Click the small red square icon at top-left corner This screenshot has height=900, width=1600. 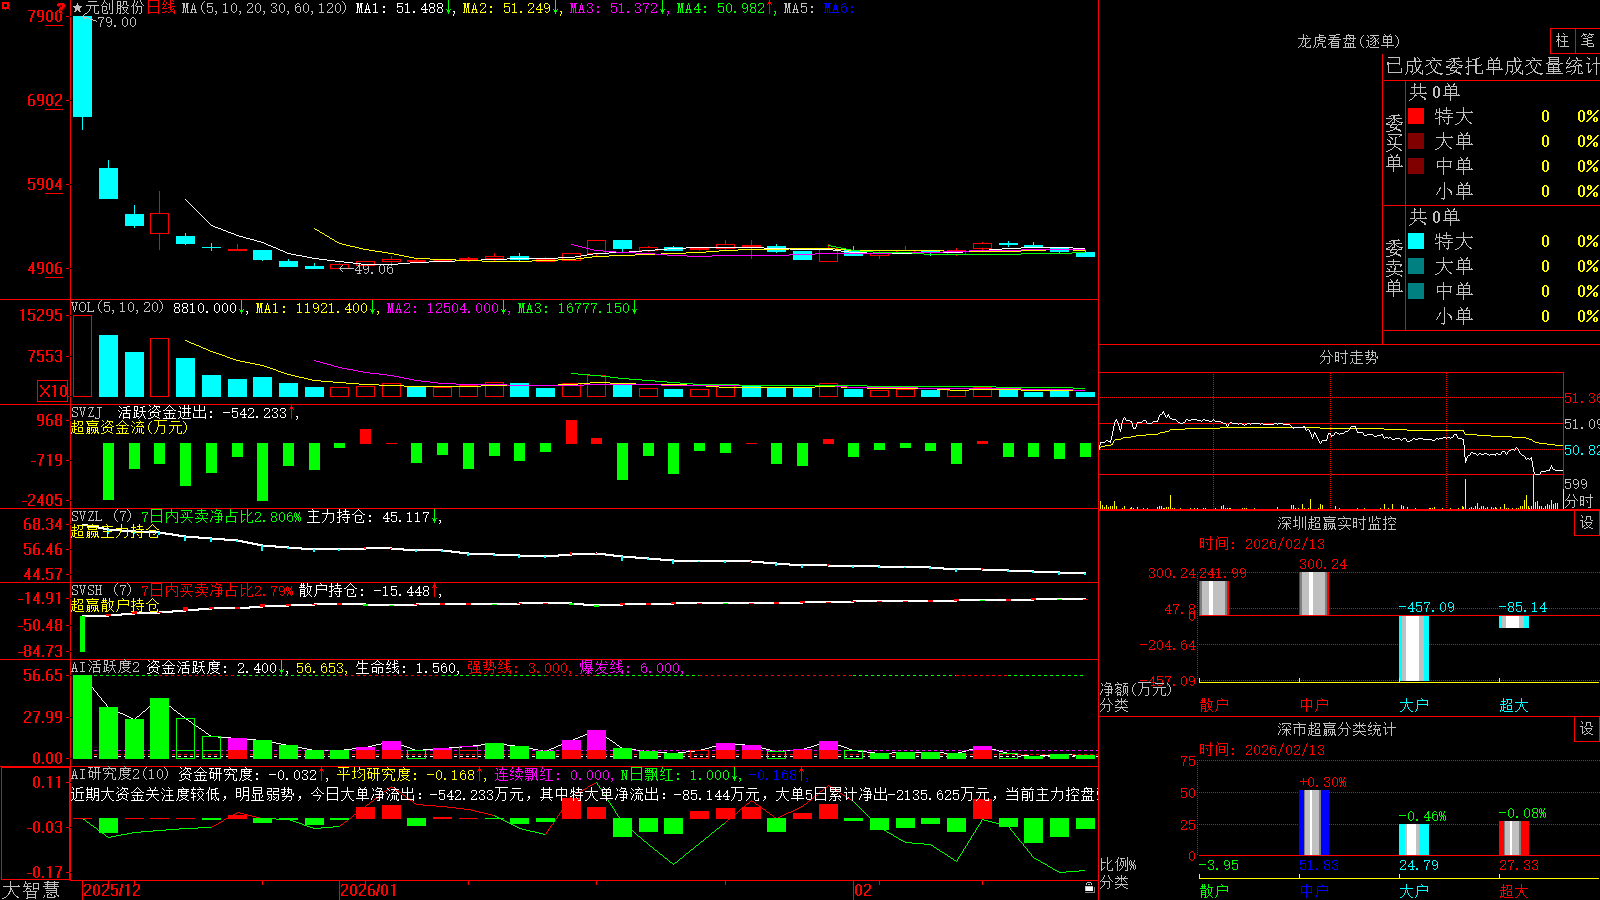click(5, 6)
